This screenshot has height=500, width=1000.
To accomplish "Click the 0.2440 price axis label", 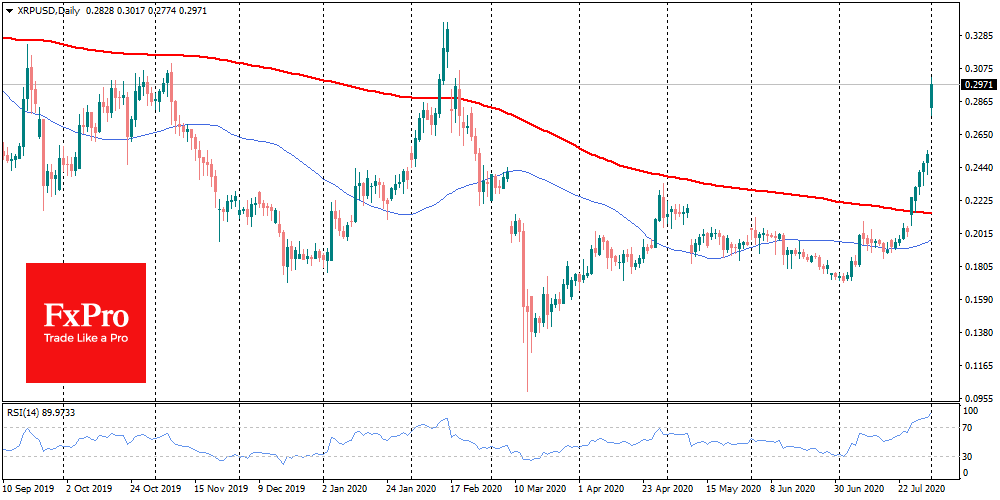I will 976,168.
